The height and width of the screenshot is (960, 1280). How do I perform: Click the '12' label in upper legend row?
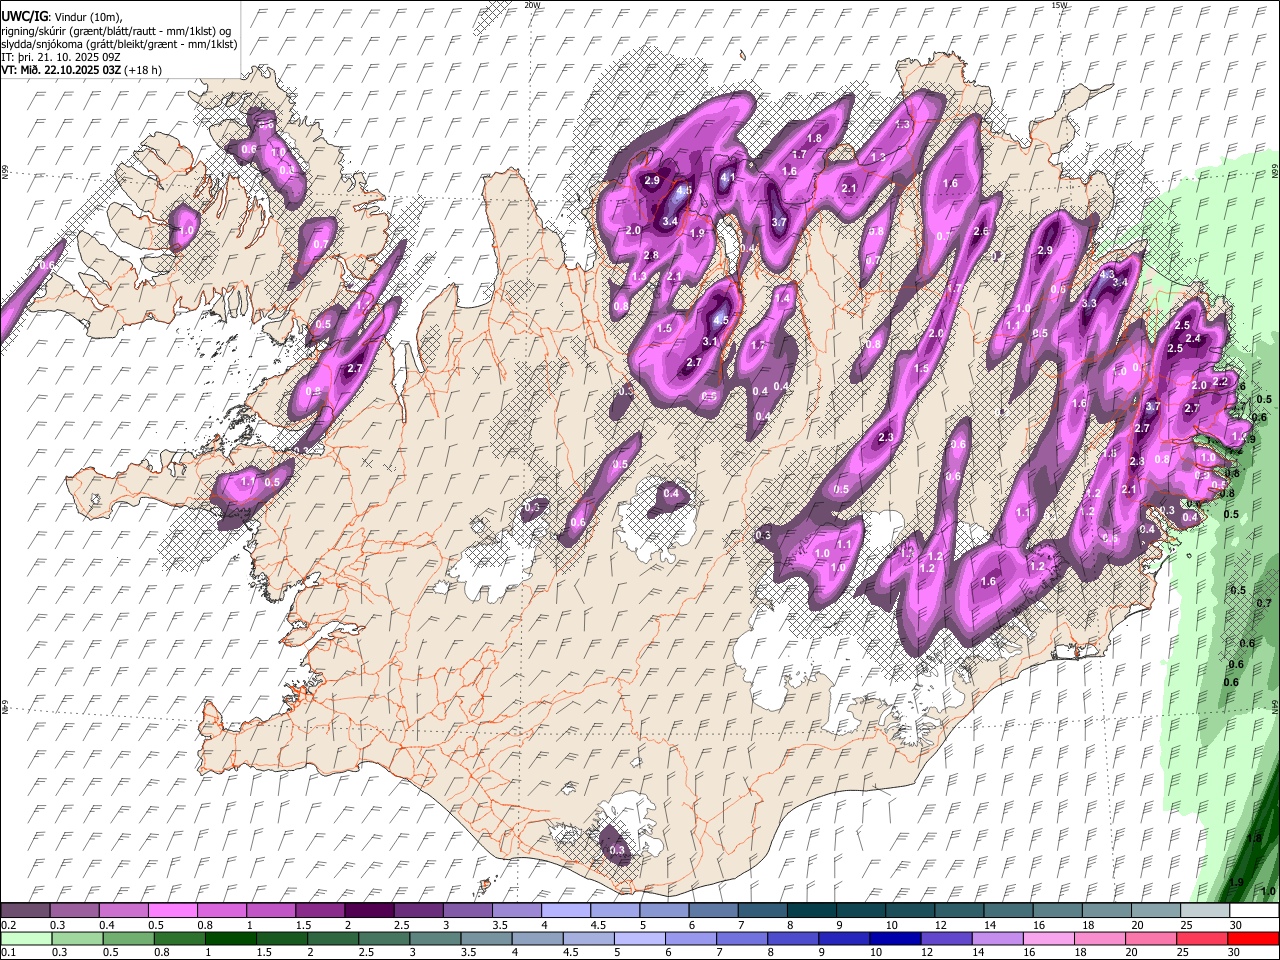[940, 925]
